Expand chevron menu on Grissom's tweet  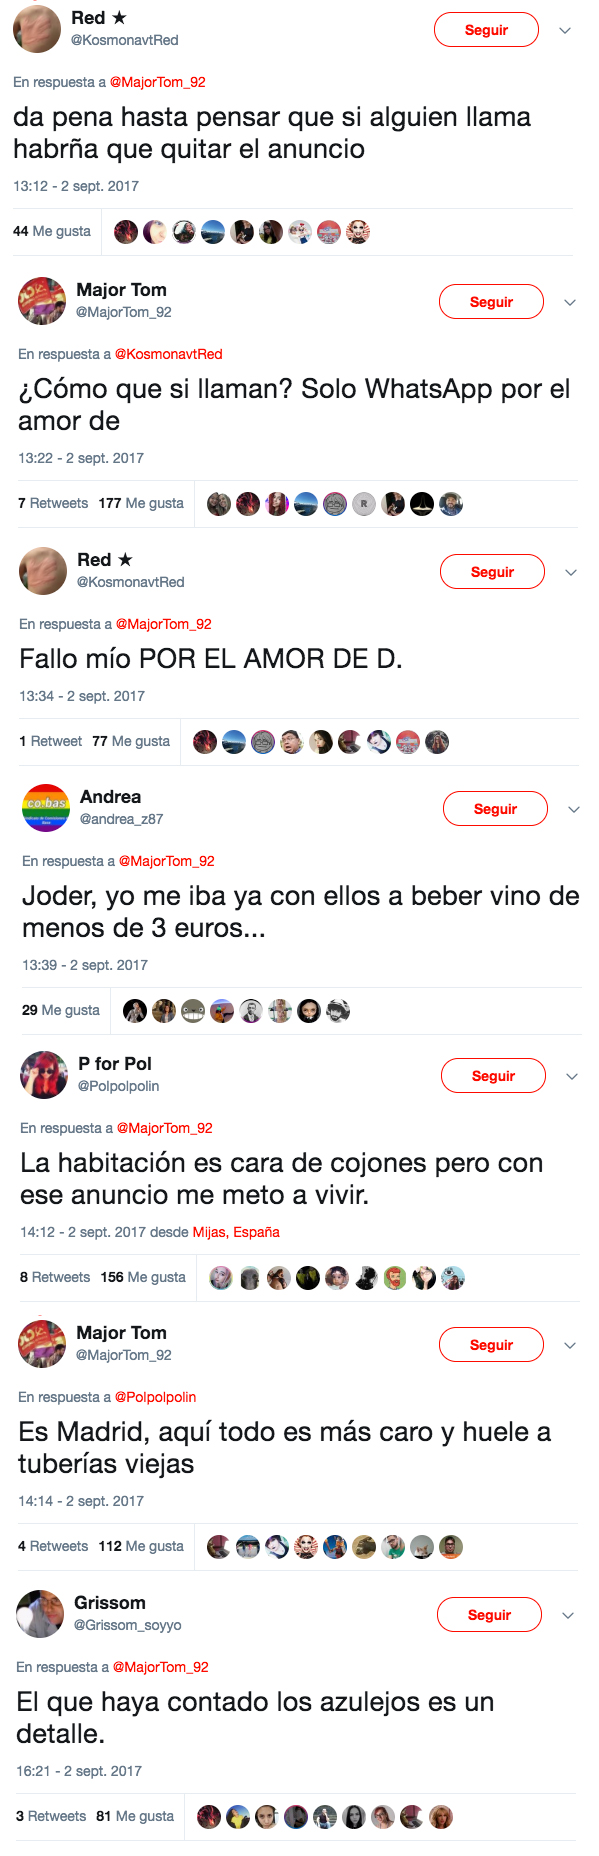pyautogui.click(x=568, y=1615)
